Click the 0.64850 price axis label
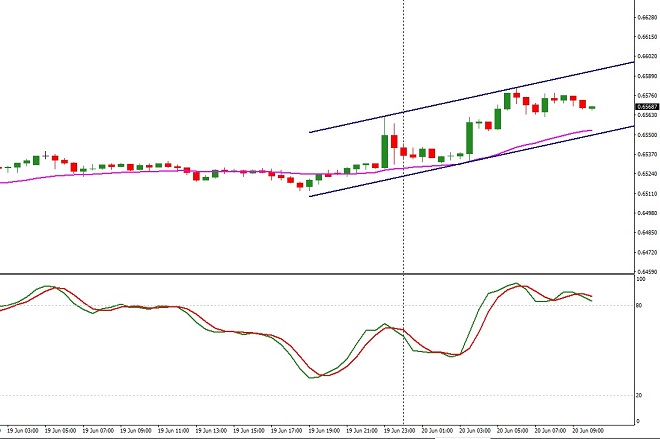Screen dimensions: 660x439 click(647, 232)
